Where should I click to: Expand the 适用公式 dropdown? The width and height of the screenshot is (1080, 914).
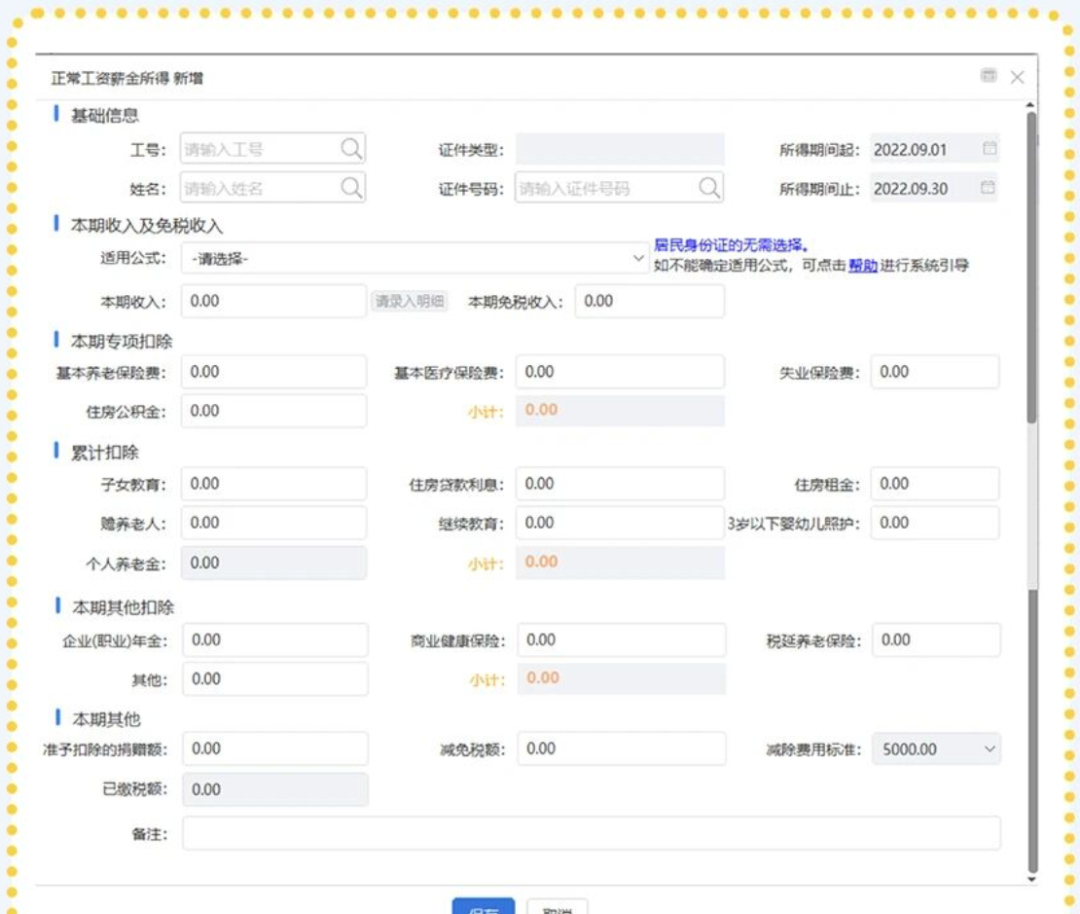pos(639,258)
